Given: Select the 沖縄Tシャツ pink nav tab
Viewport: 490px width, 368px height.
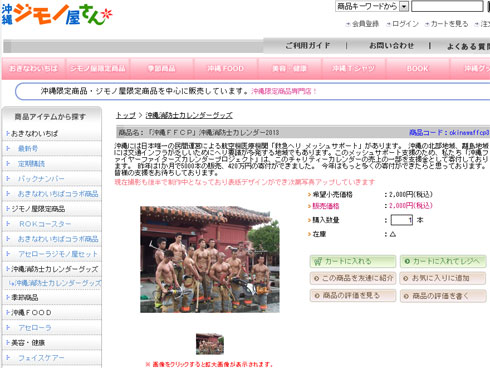Looking at the screenshot, I should pos(354,69).
